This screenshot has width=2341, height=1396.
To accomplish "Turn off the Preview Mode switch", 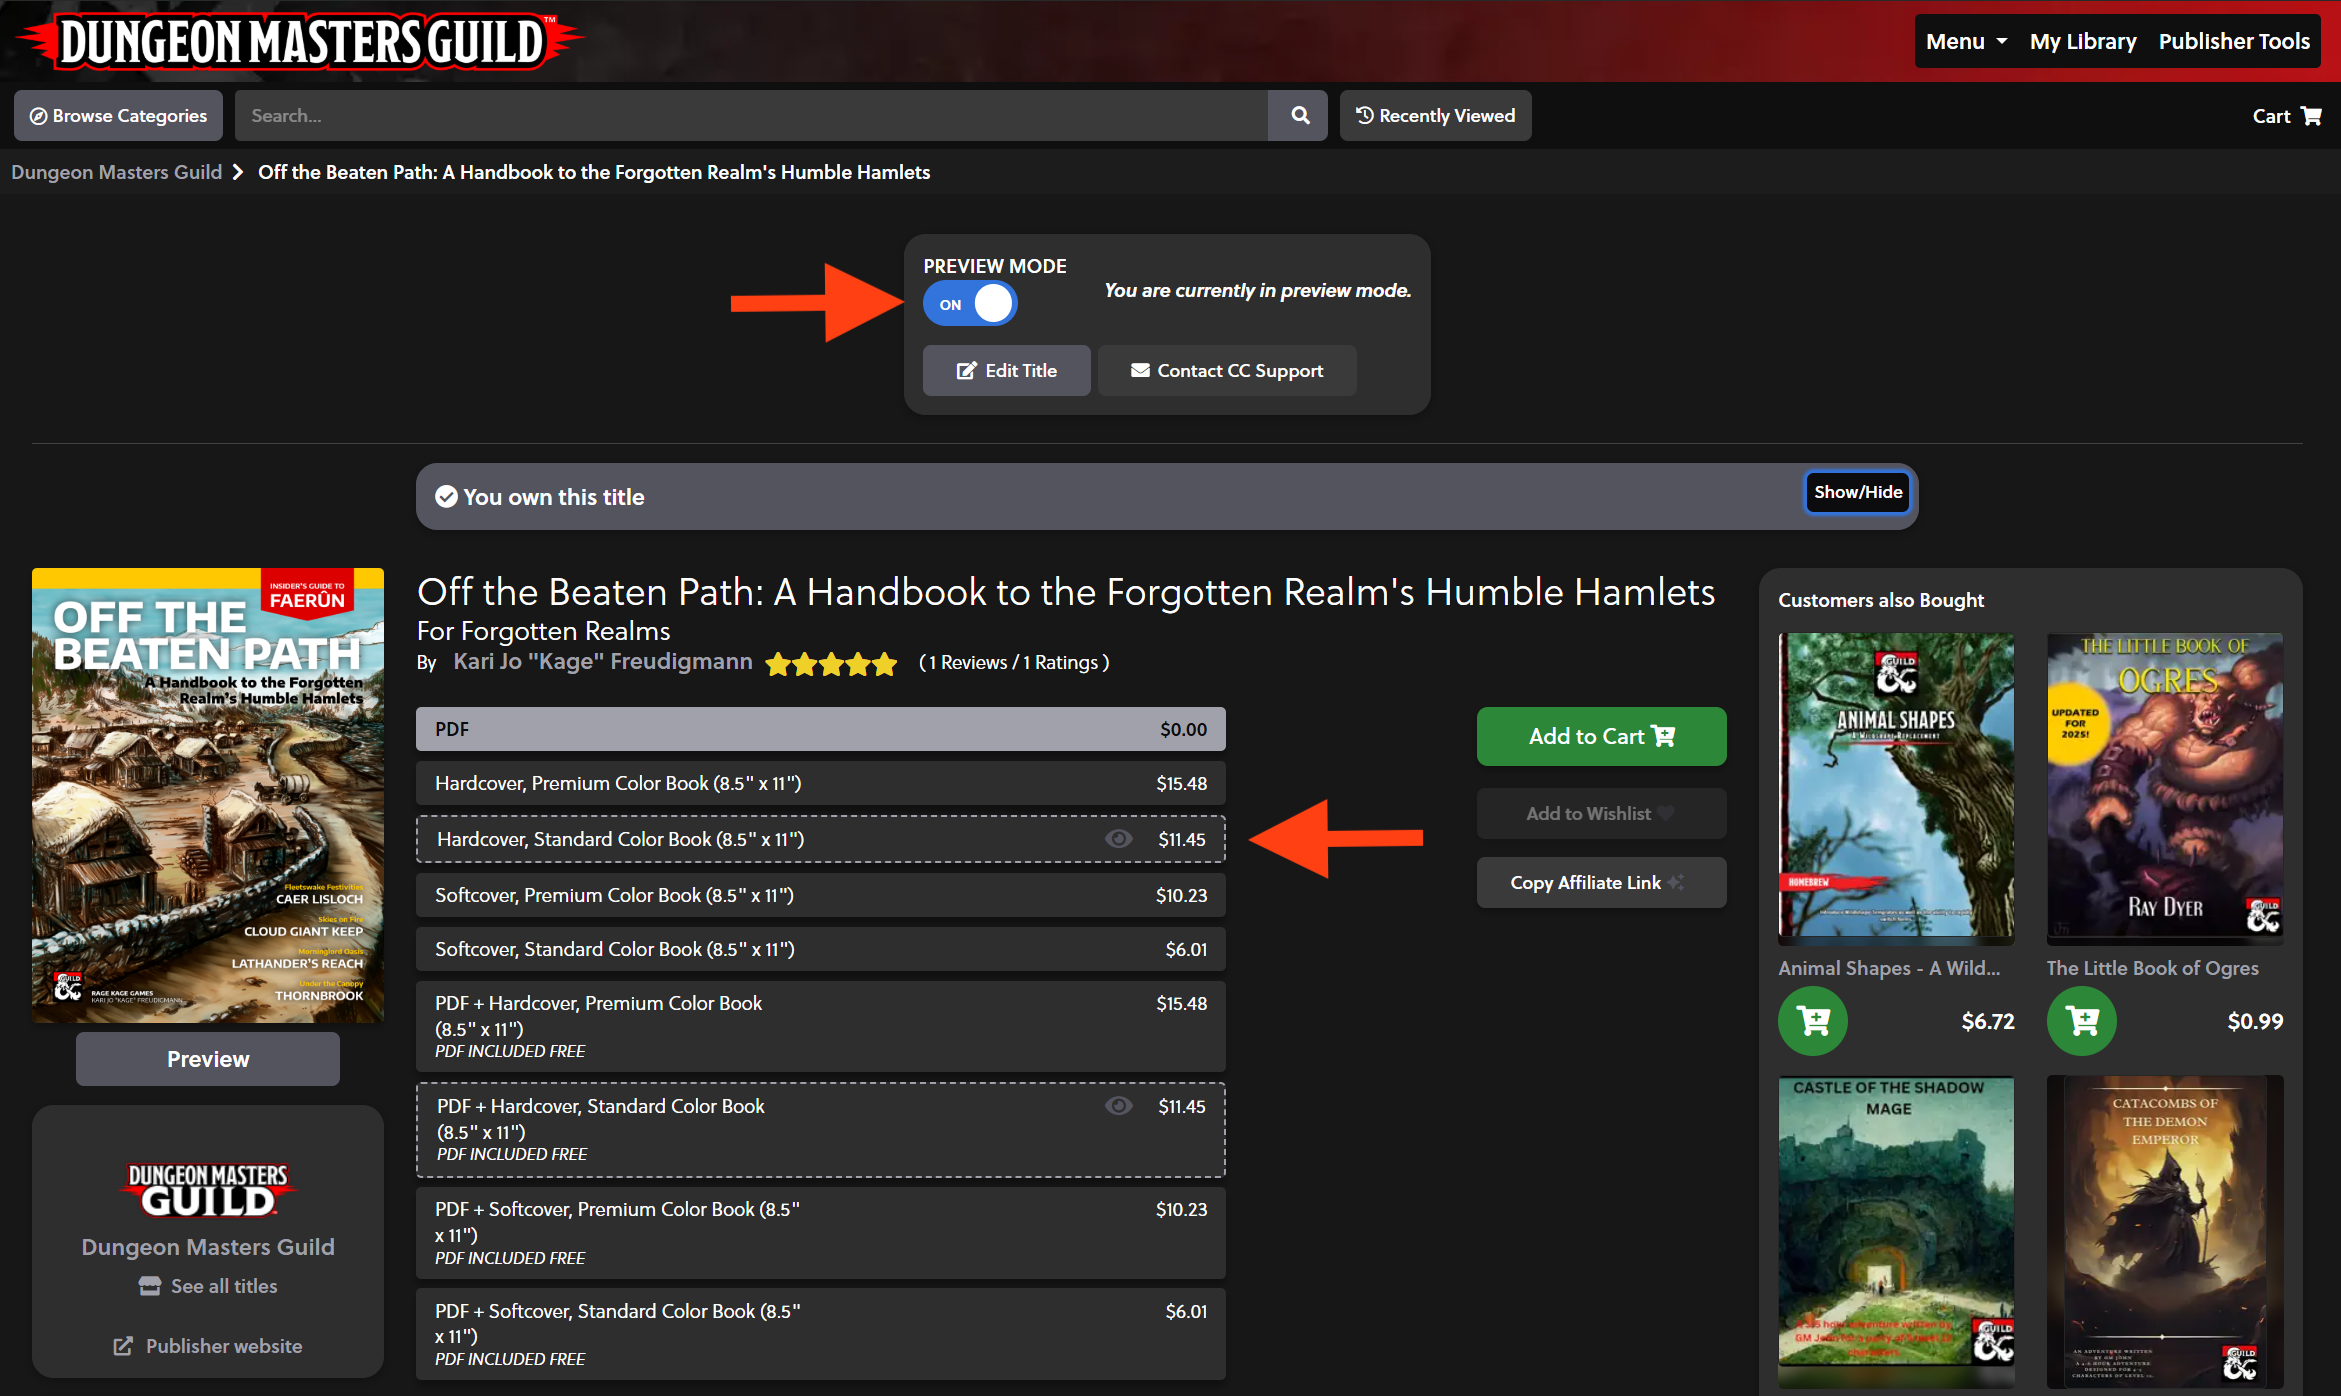I will point(970,304).
